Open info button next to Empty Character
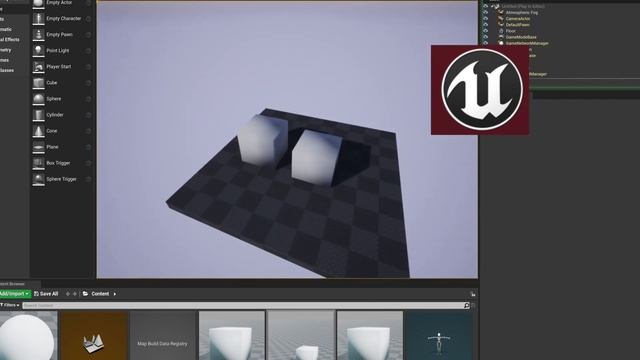 tap(88, 19)
